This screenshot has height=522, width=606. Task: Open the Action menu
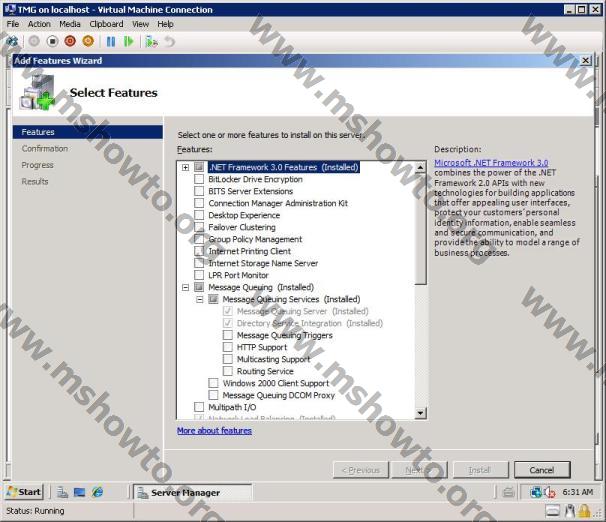[x=39, y=24]
